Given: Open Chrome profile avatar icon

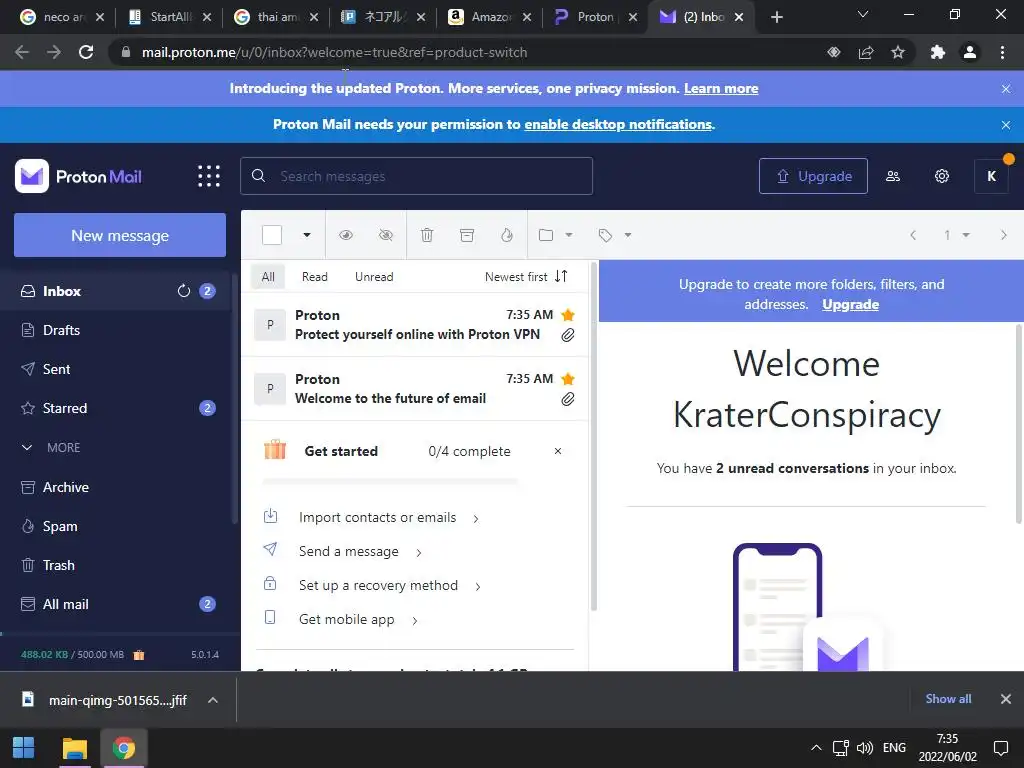Looking at the screenshot, I should [970, 52].
